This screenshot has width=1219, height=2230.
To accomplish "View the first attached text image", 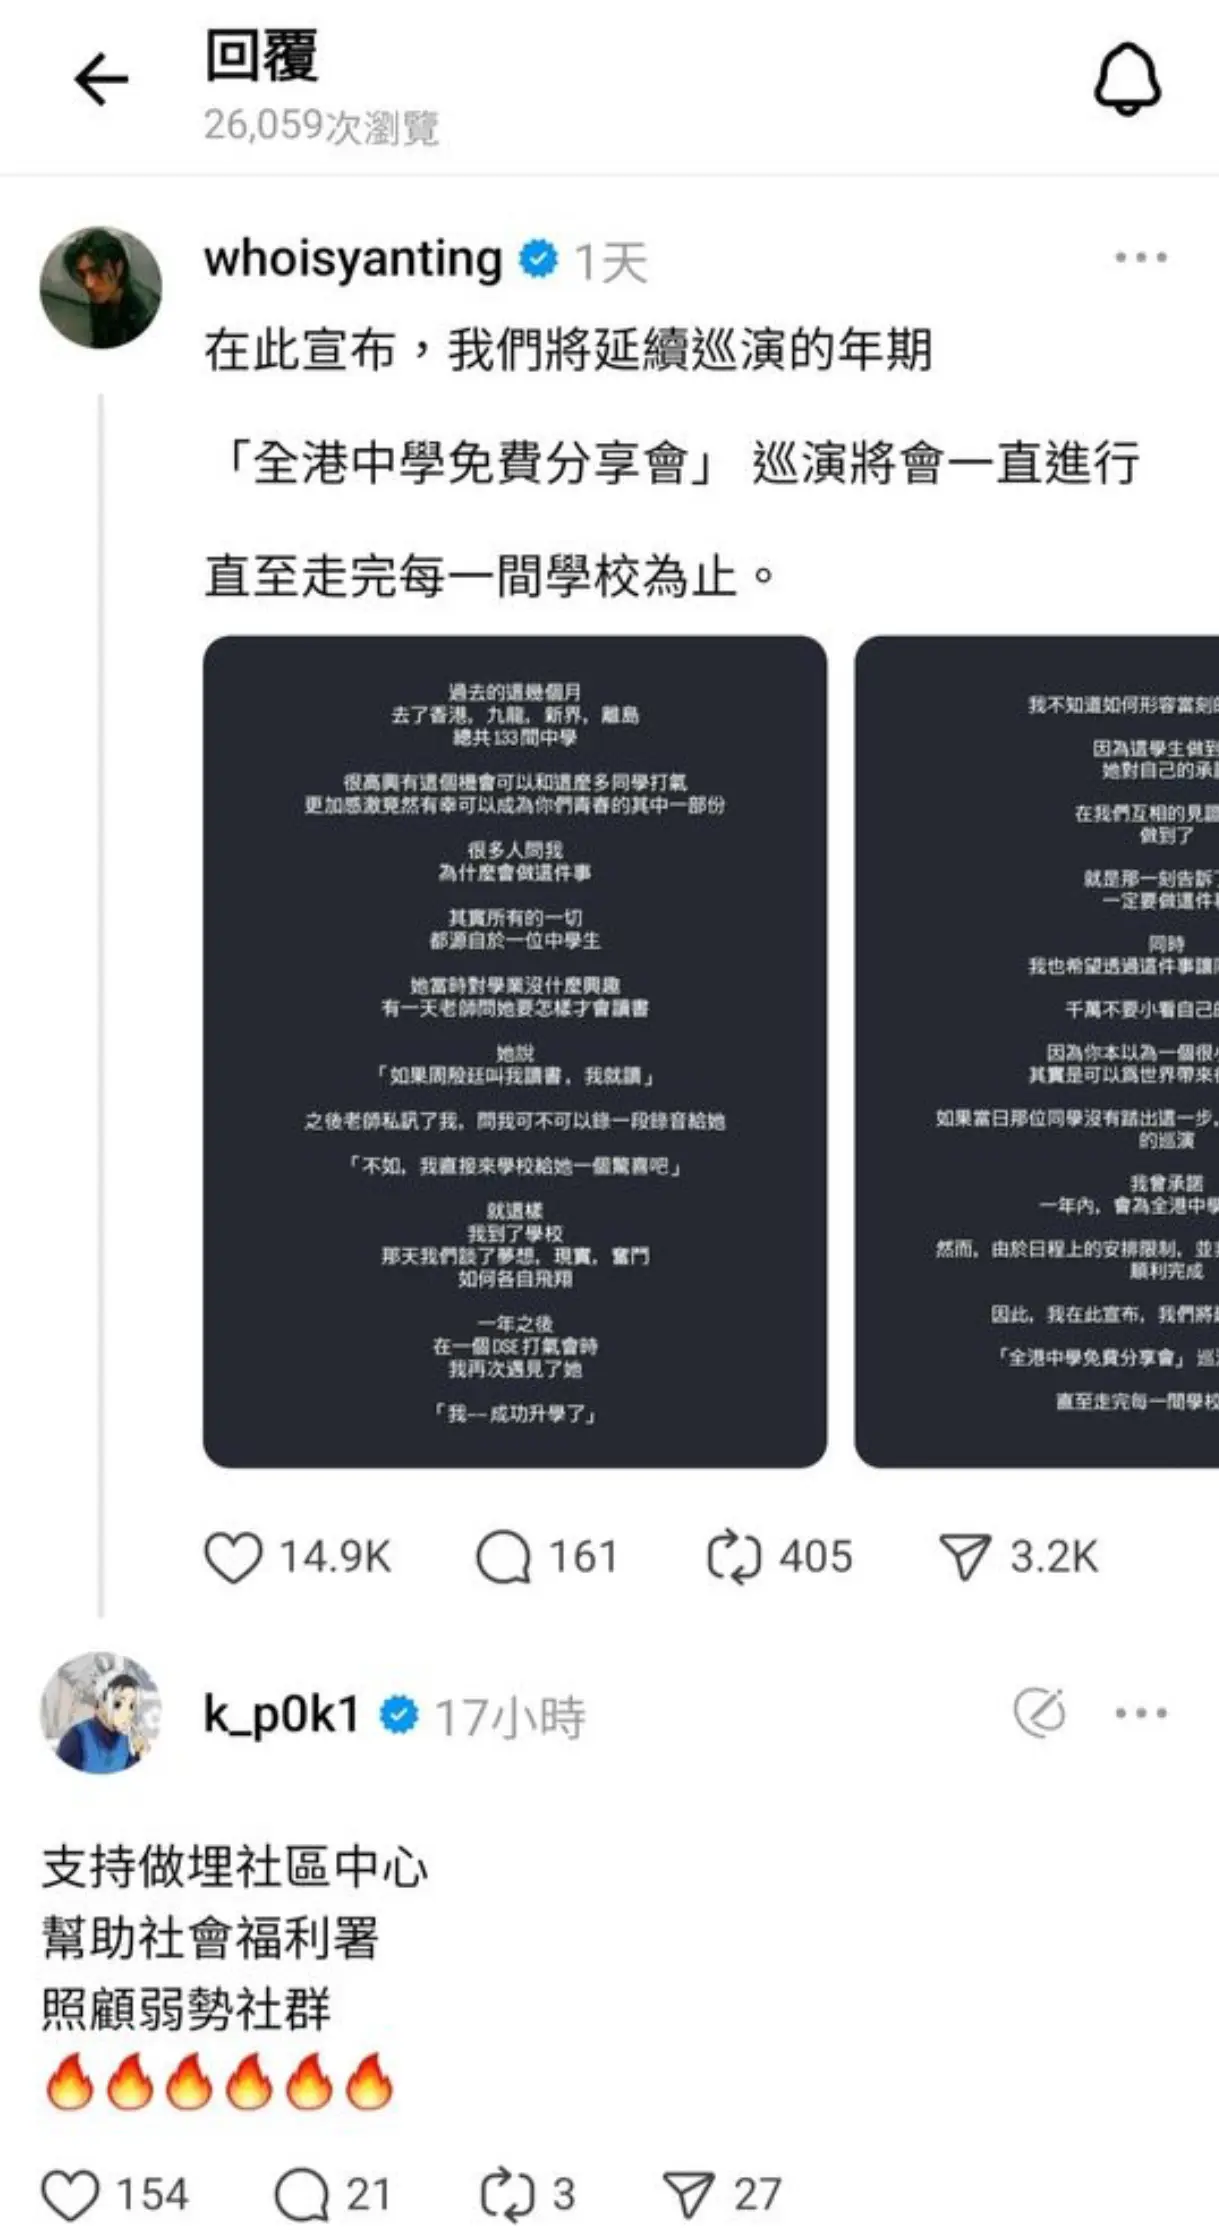I will [515, 1052].
